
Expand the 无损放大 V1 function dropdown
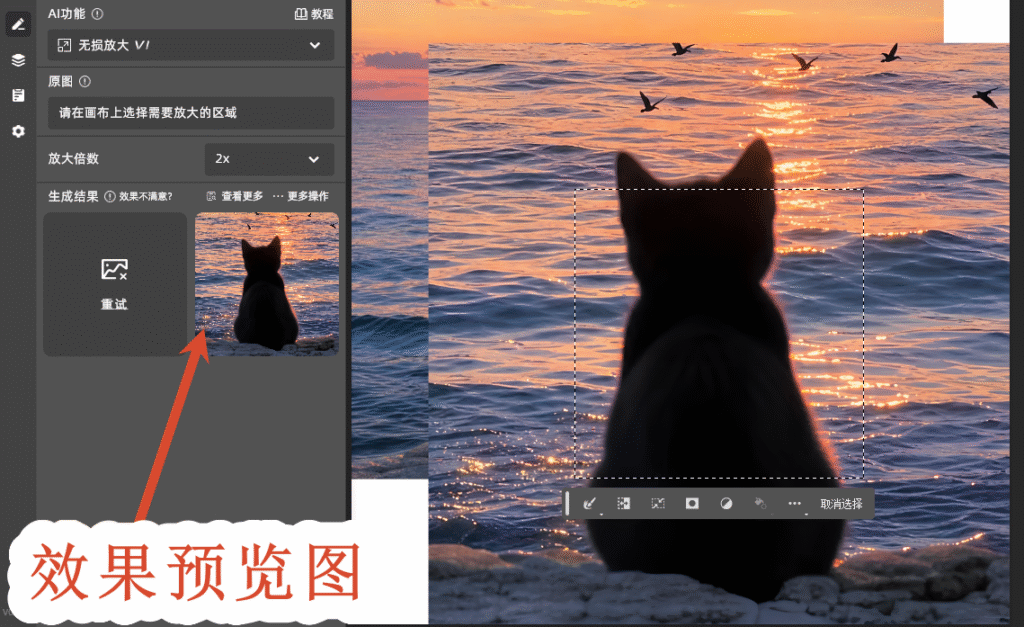[191, 45]
